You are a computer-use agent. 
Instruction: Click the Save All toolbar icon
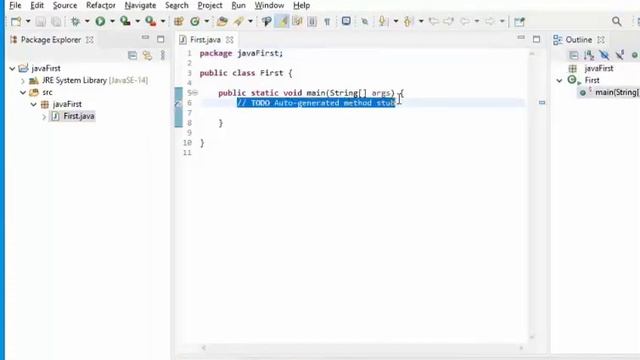click(56, 21)
